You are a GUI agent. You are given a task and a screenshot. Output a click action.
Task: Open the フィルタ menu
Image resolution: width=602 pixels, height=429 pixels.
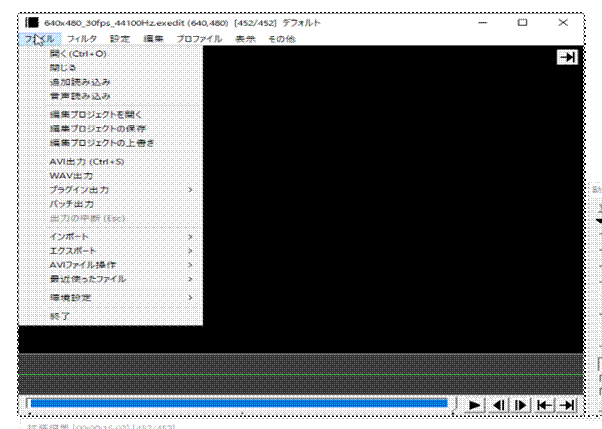tap(82, 38)
